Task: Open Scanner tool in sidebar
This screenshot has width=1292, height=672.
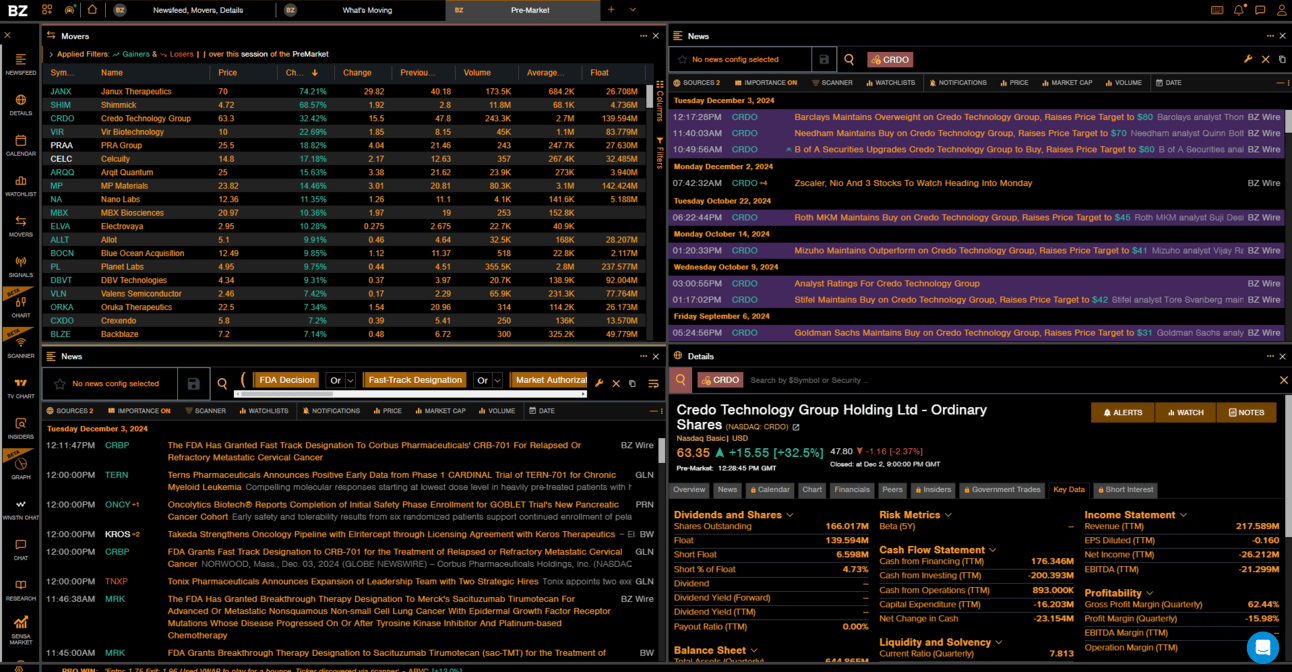Action: 20,347
